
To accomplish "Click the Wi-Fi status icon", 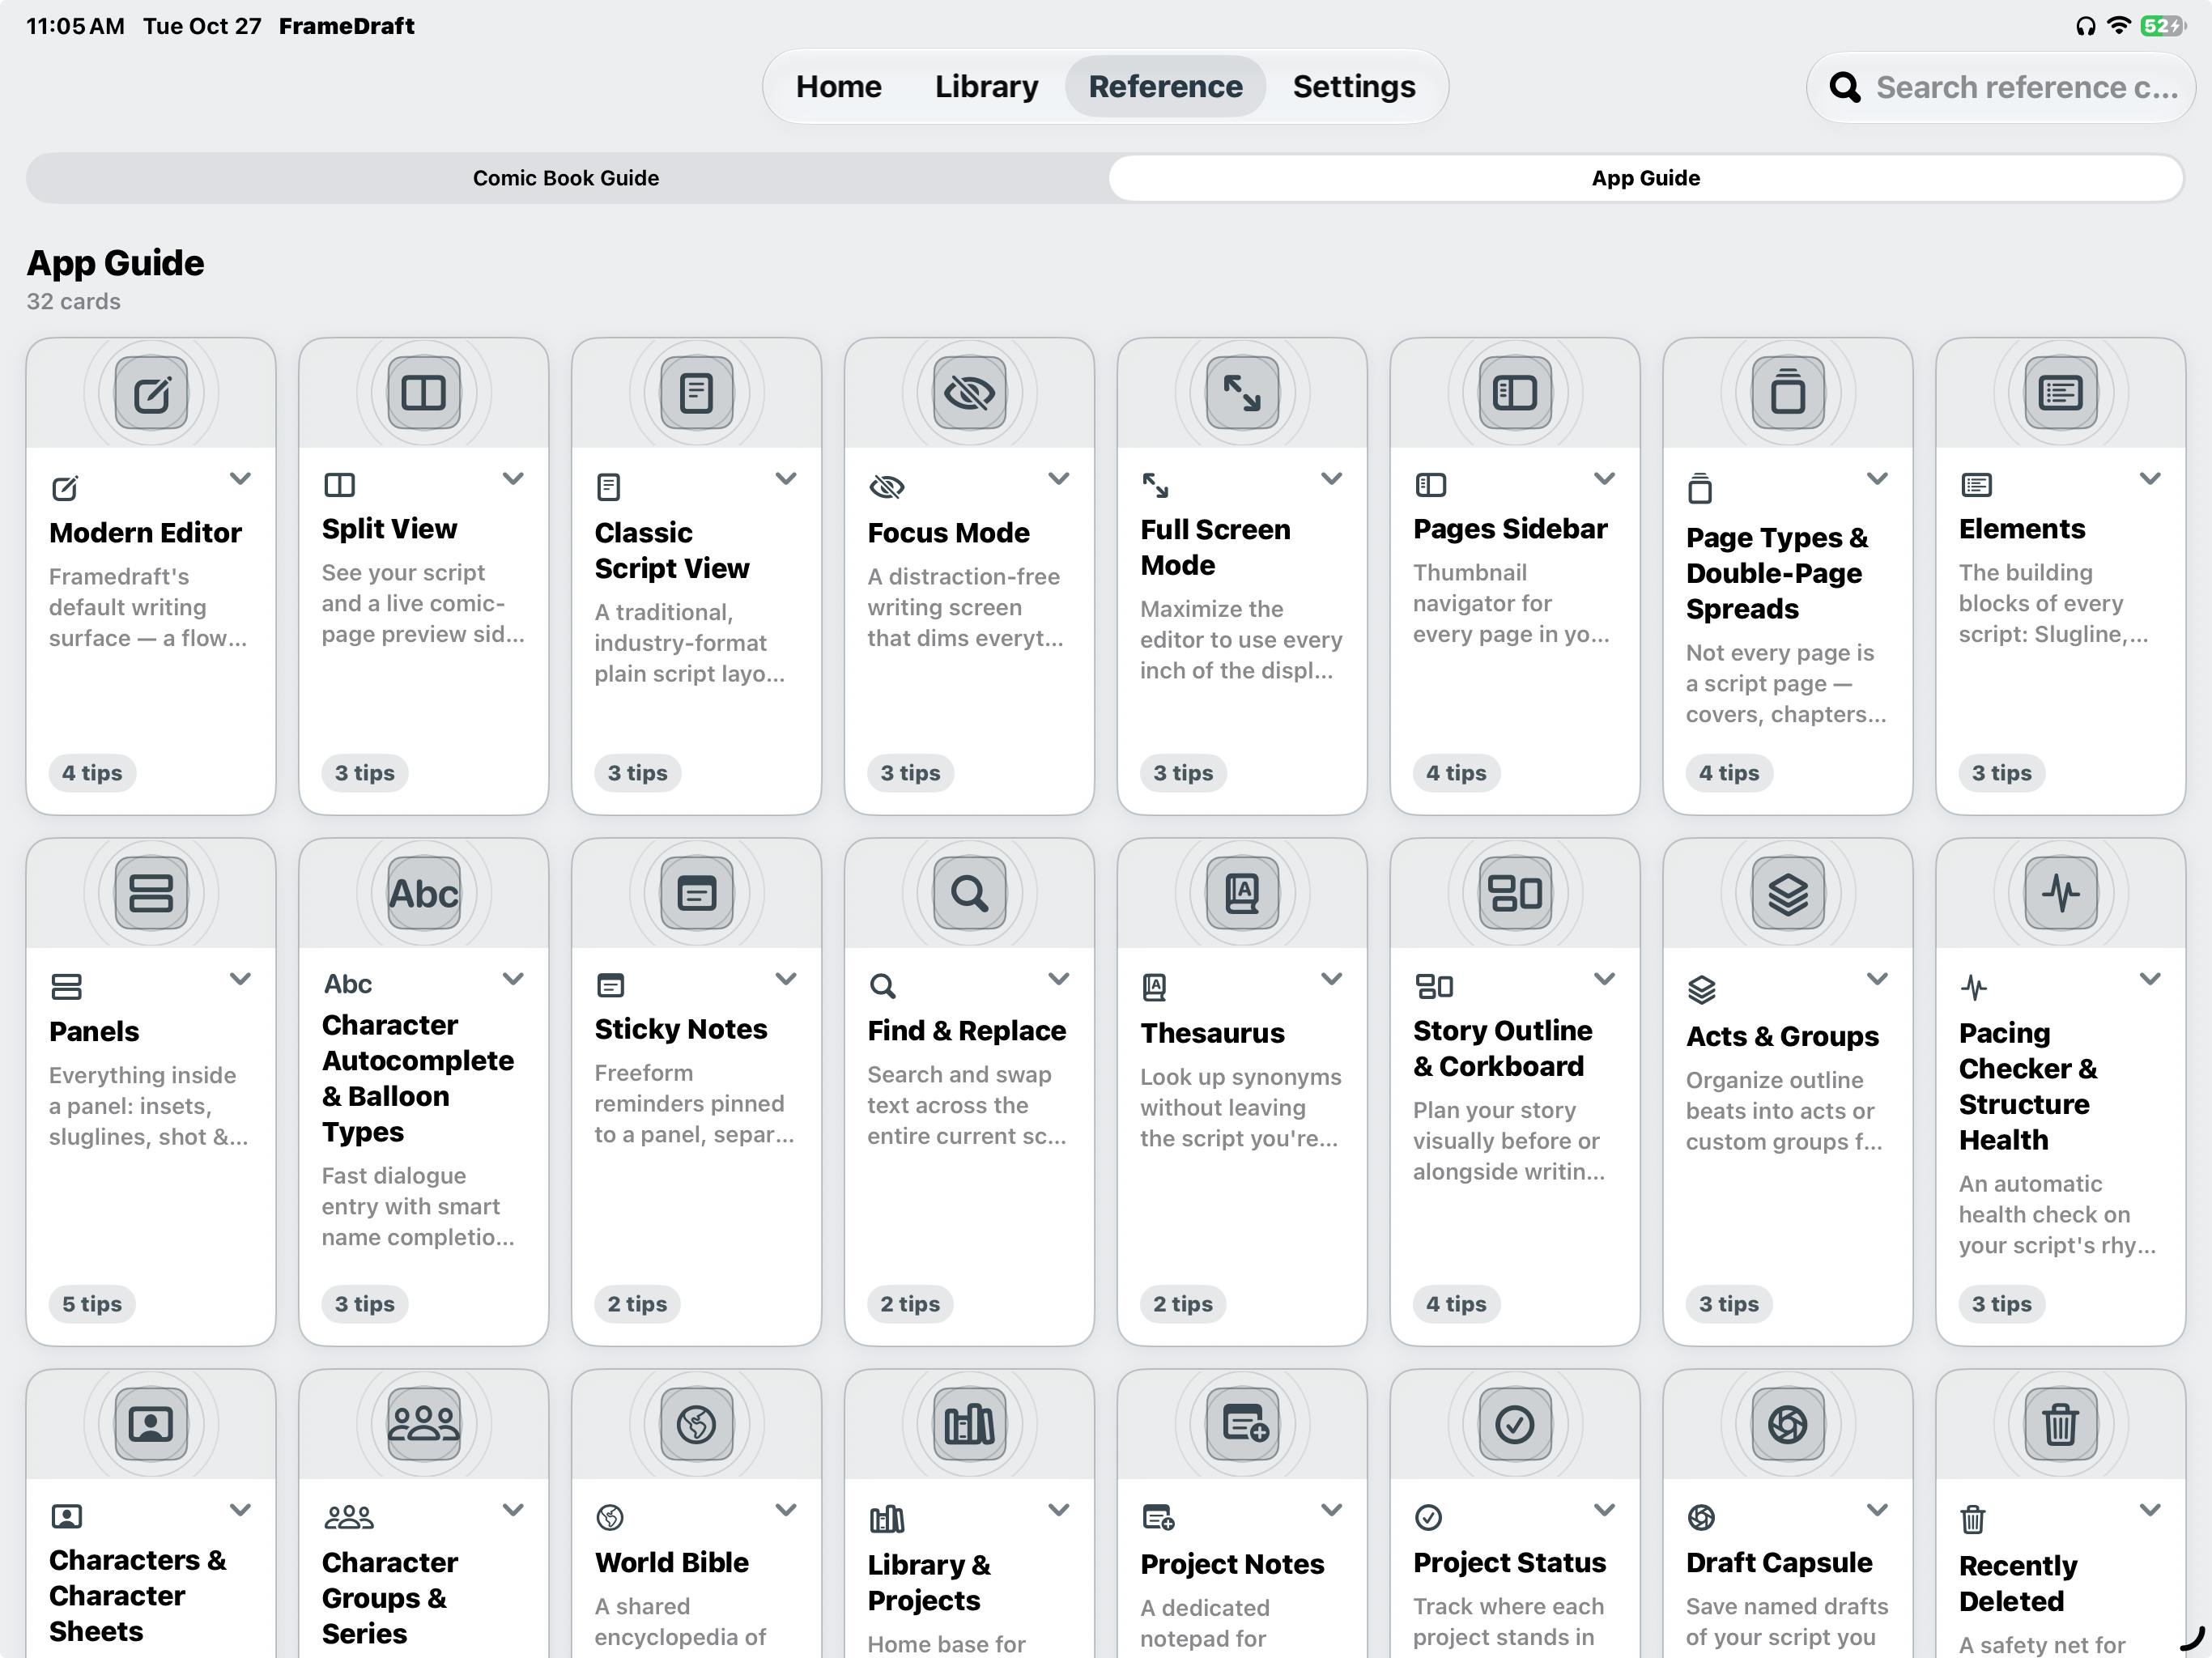I will [2118, 26].
